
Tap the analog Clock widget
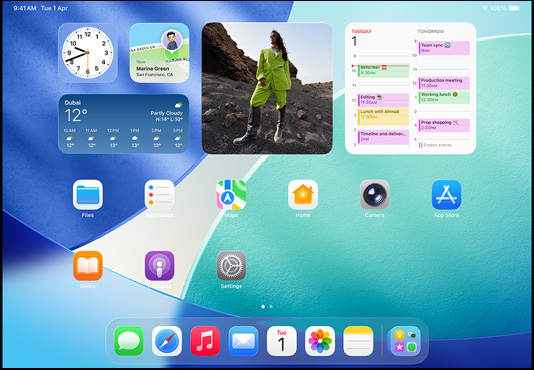[x=88, y=53]
